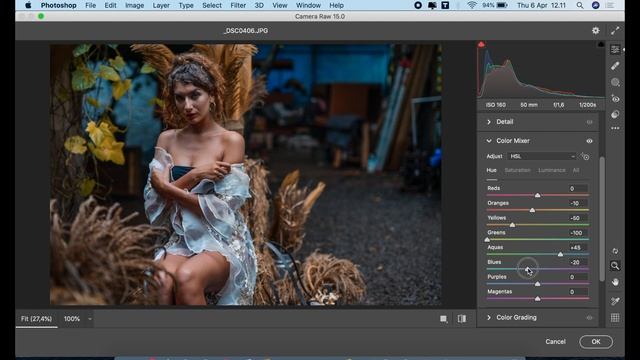This screenshot has height=360, width=640.
Task: Toggle the color sampler eyedropper tool
Action: pyautogui.click(x=615, y=301)
